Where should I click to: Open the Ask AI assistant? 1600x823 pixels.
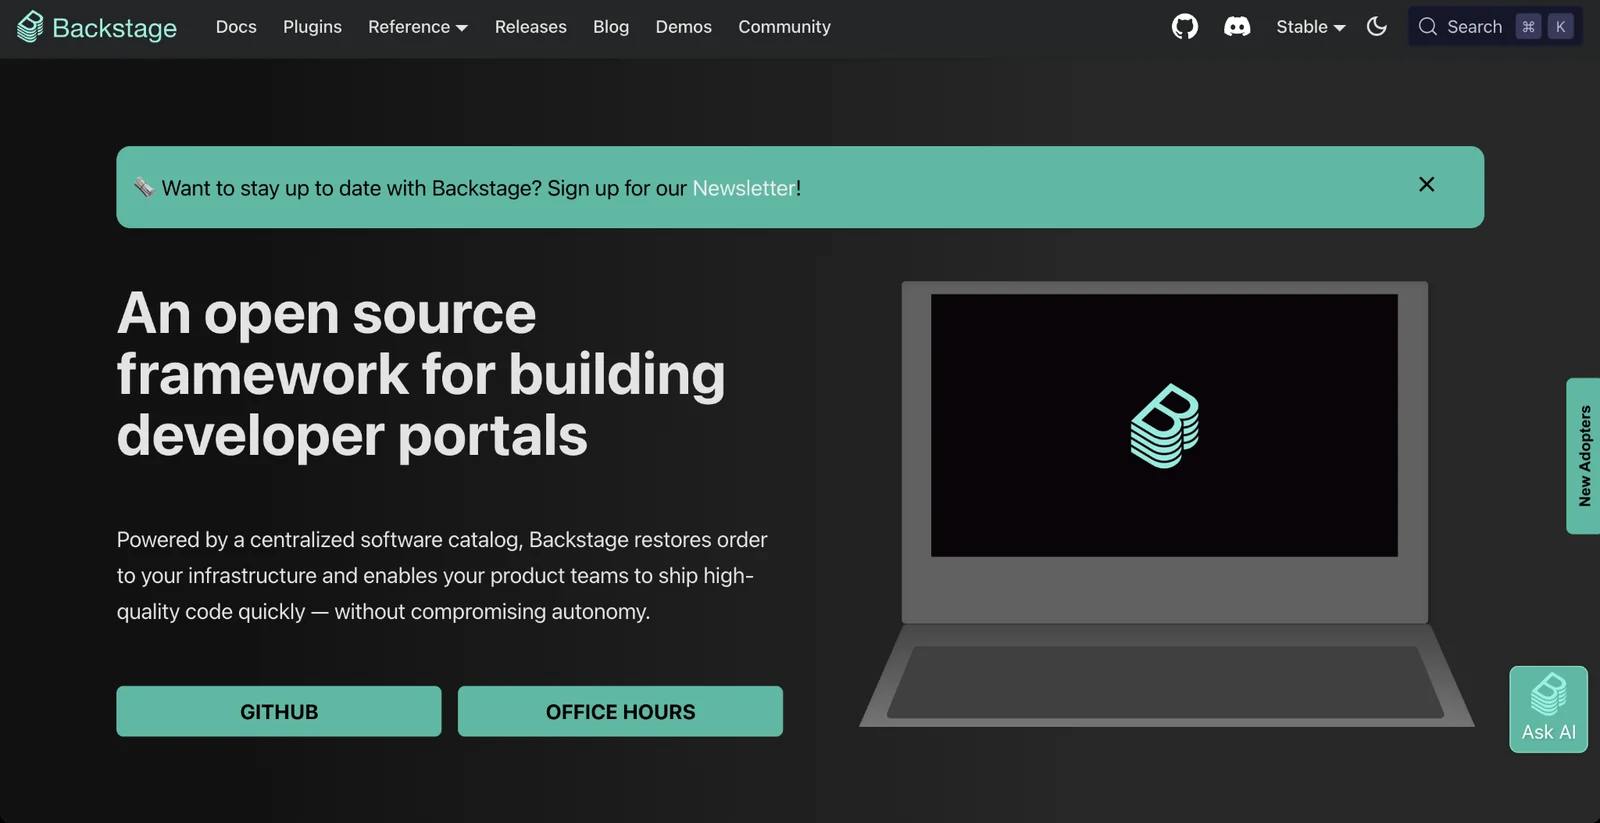pos(1548,709)
